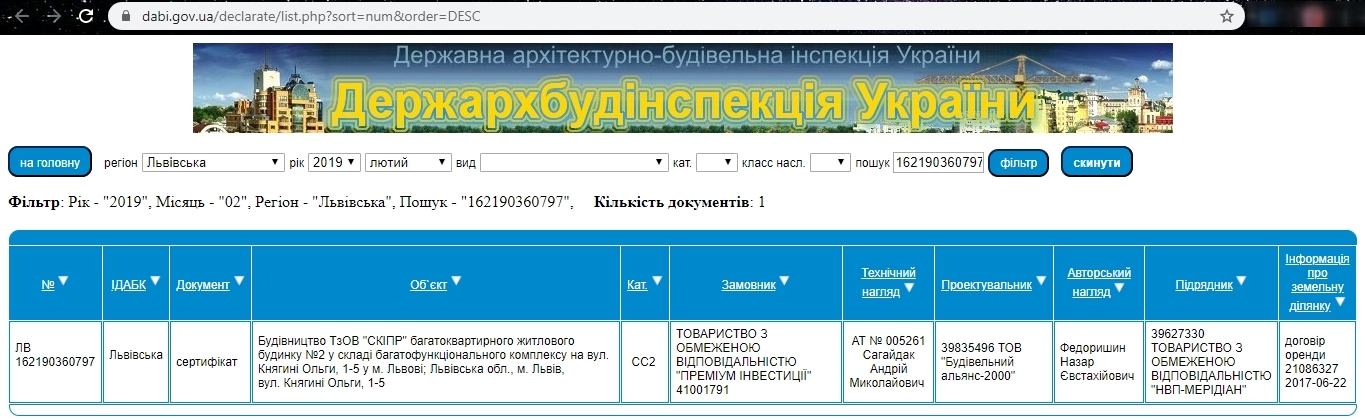
Task: Click the ІДАБК column header link
Action: (x=128, y=285)
